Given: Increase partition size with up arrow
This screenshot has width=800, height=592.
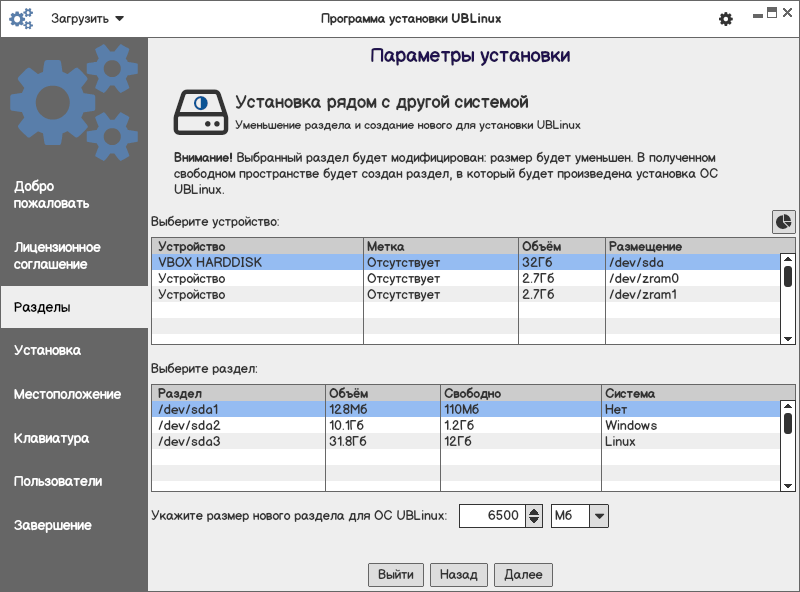Looking at the screenshot, I should 534,510.
